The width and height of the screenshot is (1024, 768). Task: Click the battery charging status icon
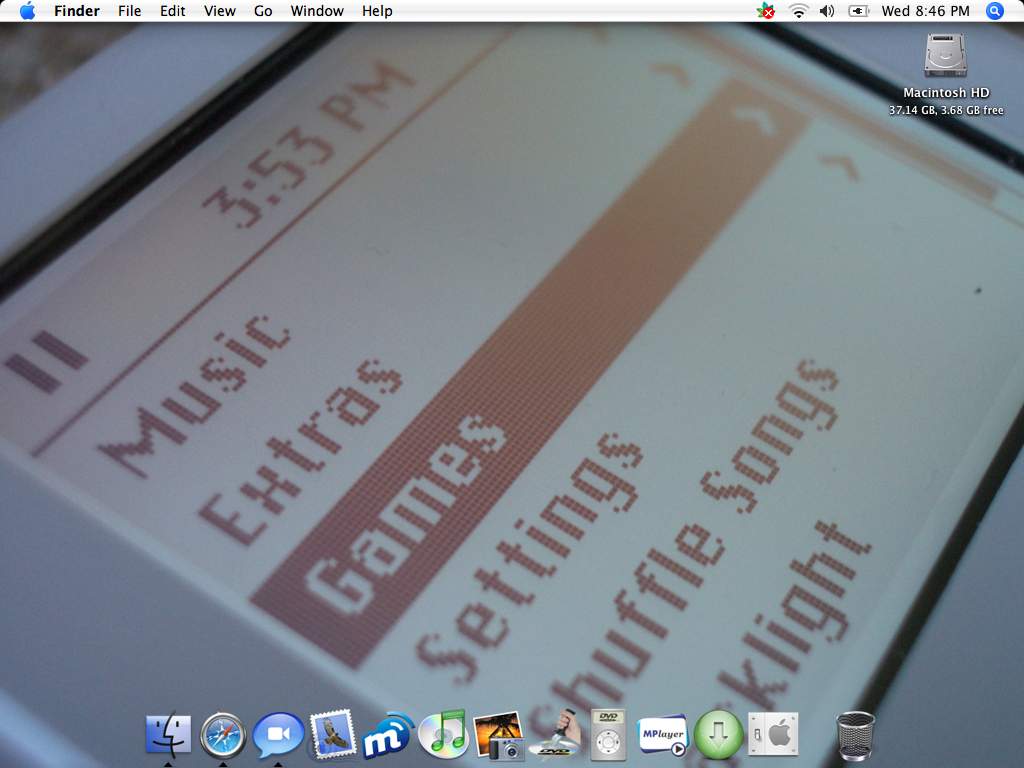858,11
